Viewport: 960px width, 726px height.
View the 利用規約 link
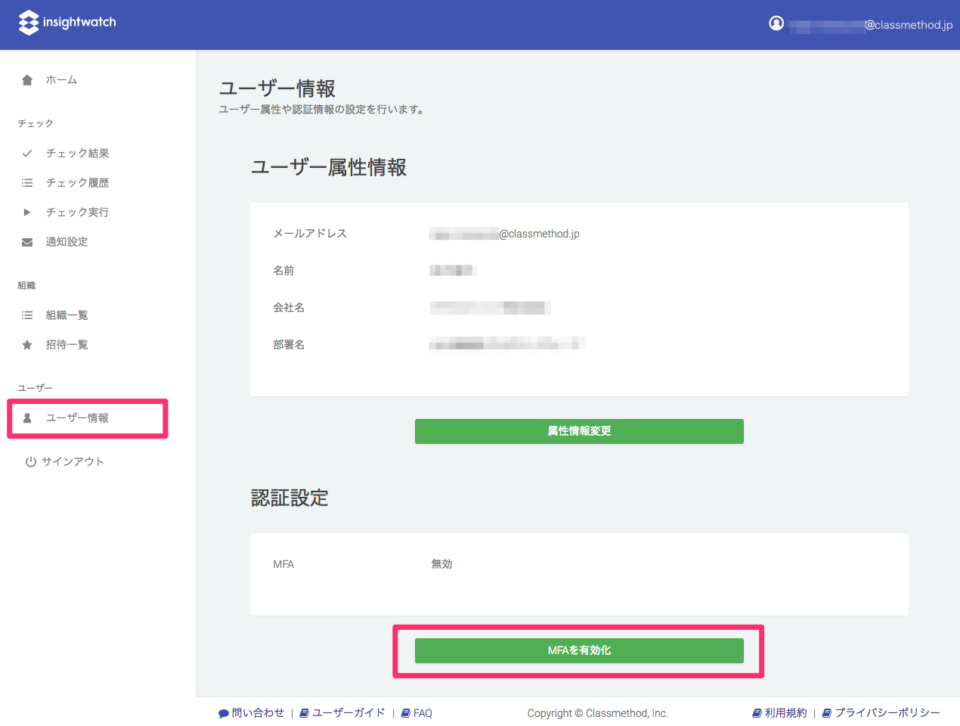click(x=785, y=713)
